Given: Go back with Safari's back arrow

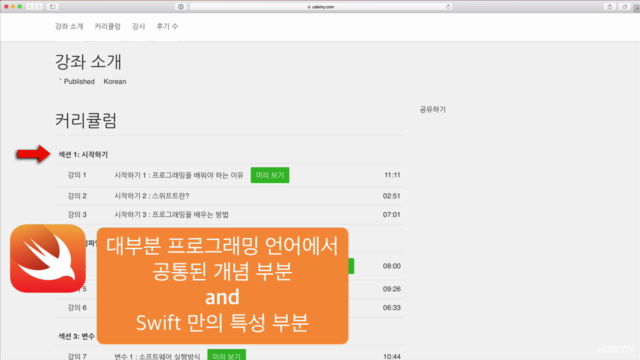Looking at the screenshot, I should 30,7.
